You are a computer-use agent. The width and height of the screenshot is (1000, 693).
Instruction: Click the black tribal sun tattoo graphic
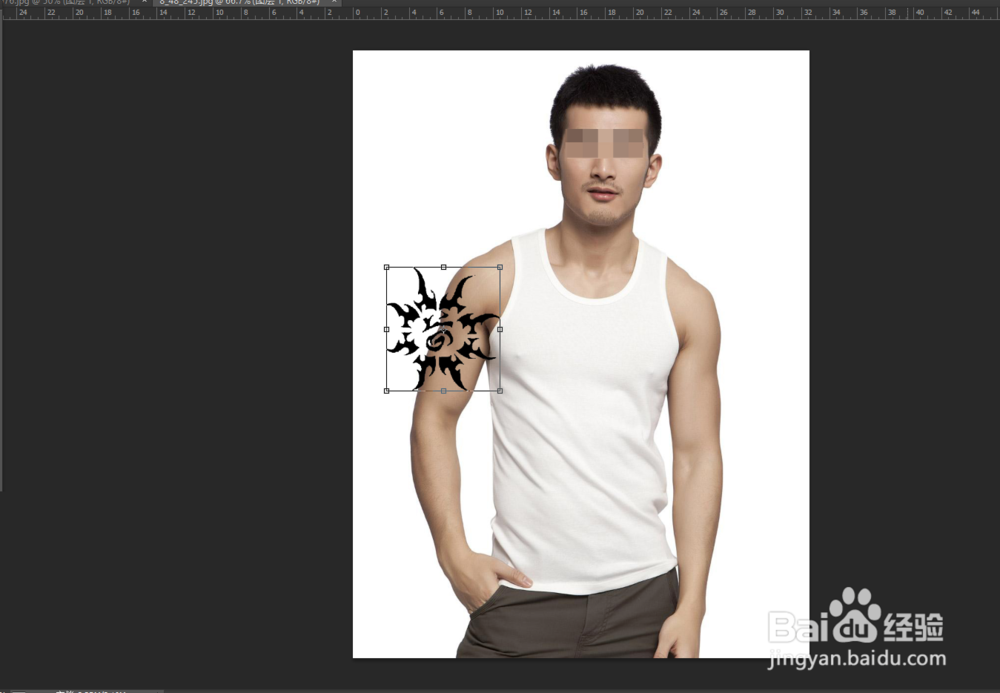[443, 330]
